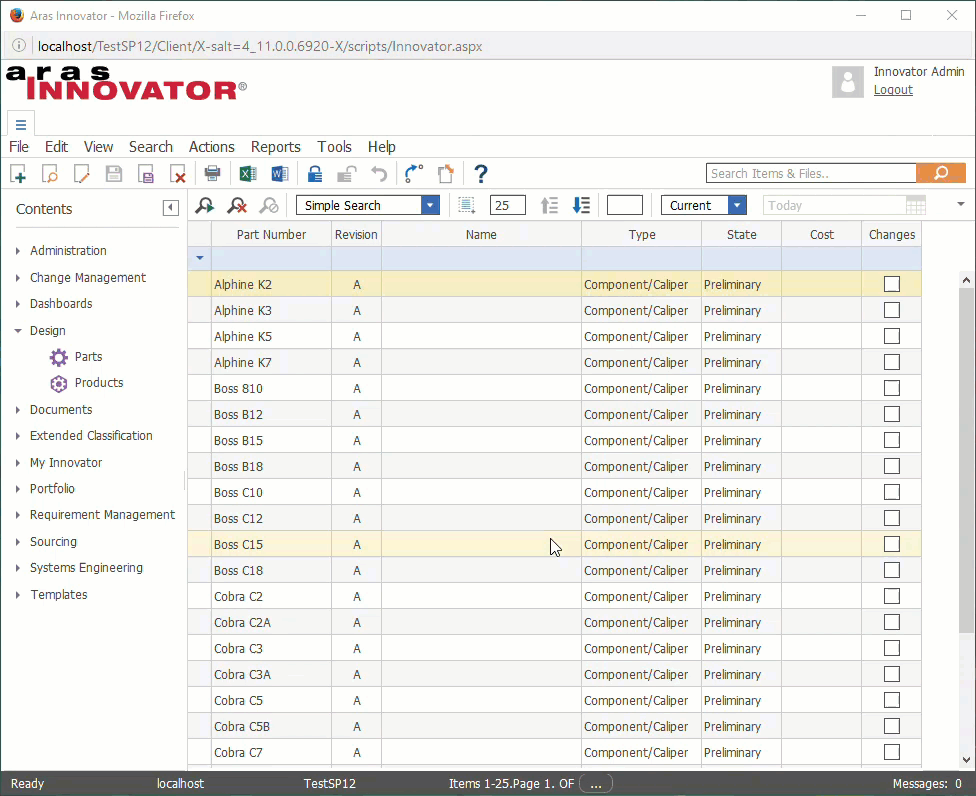Viewport: 976px width, 796px height.
Task: Click the Promote lifecycle icon
Action: [413, 174]
